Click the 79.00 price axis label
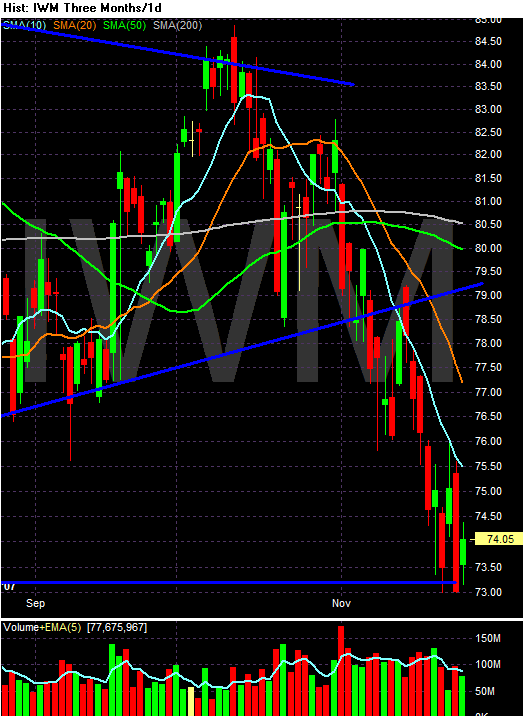 (488, 295)
